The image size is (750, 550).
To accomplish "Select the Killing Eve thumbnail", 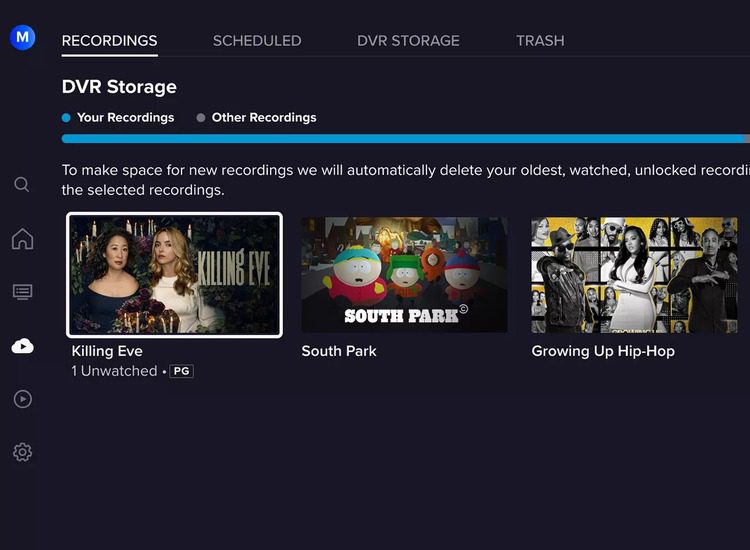I will [x=175, y=275].
